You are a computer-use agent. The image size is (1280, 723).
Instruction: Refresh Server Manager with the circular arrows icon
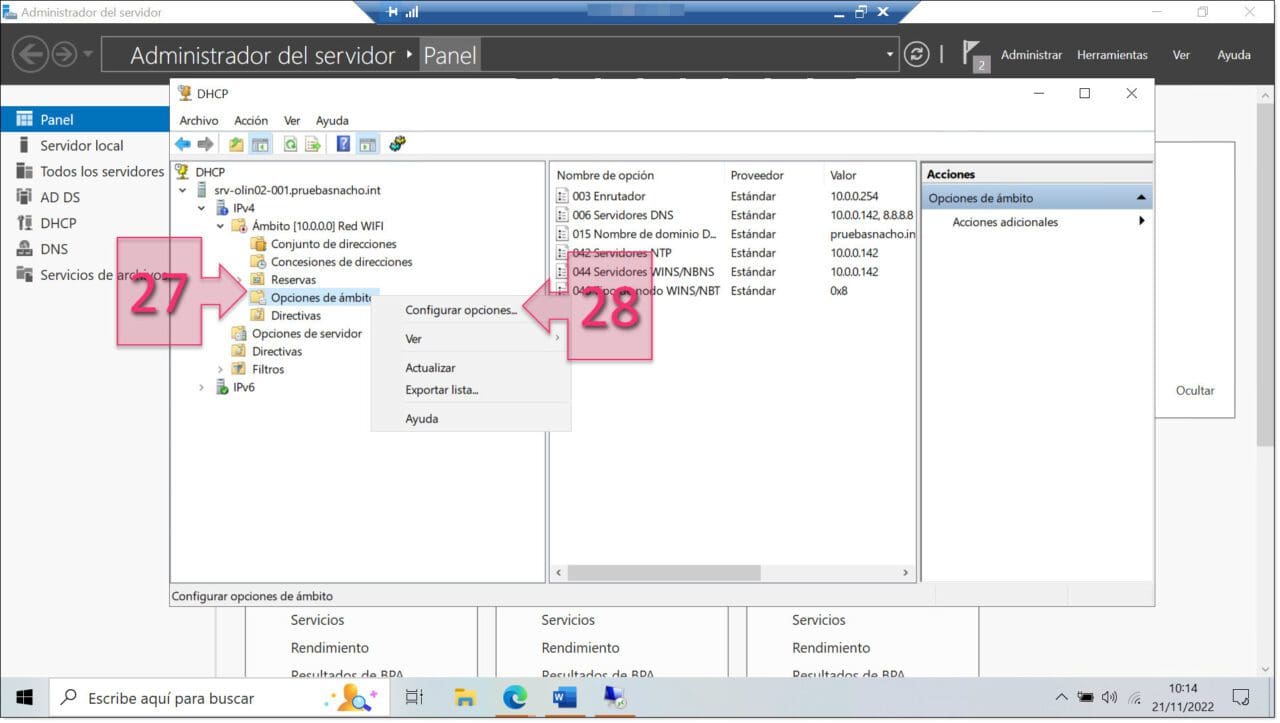(x=916, y=54)
